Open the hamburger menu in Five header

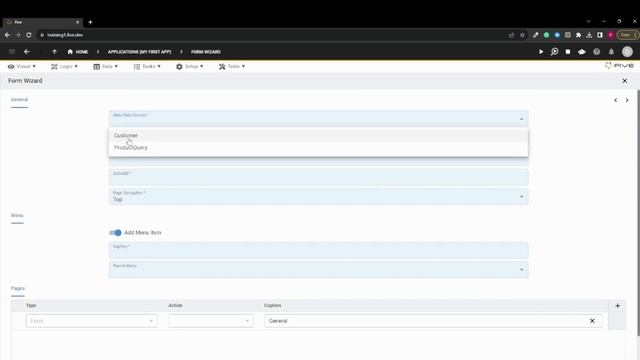tap(12, 52)
